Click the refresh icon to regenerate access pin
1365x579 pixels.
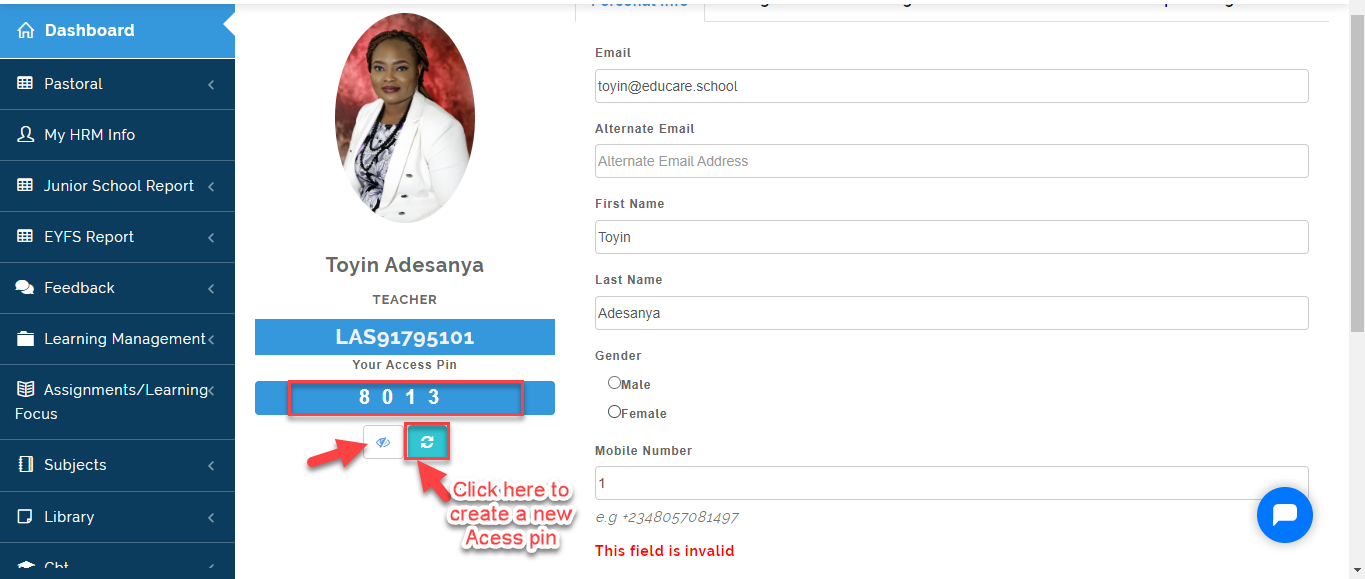427,442
